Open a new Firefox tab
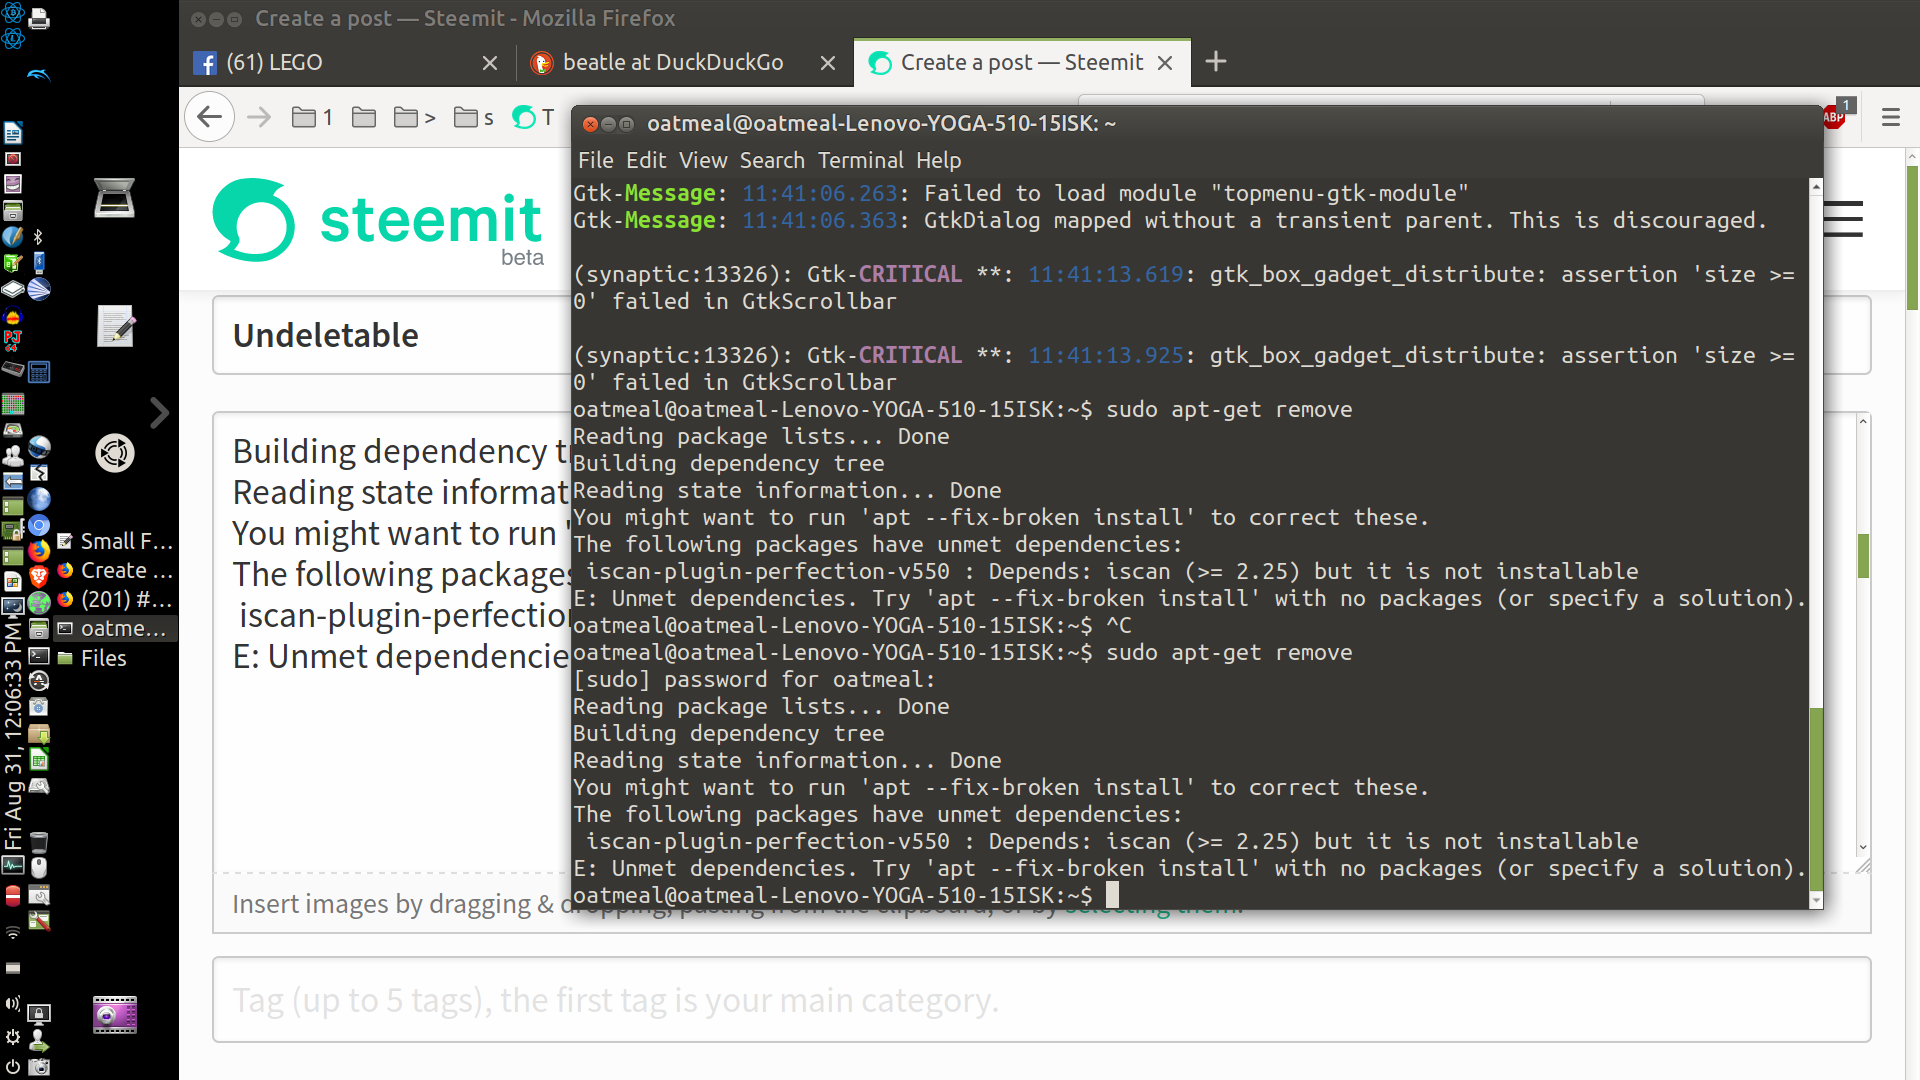This screenshot has height=1080, width=1920. (1215, 62)
